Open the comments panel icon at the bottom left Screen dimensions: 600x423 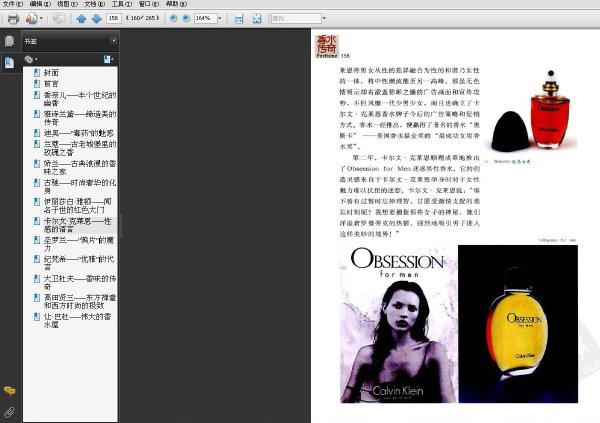click(x=10, y=390)
